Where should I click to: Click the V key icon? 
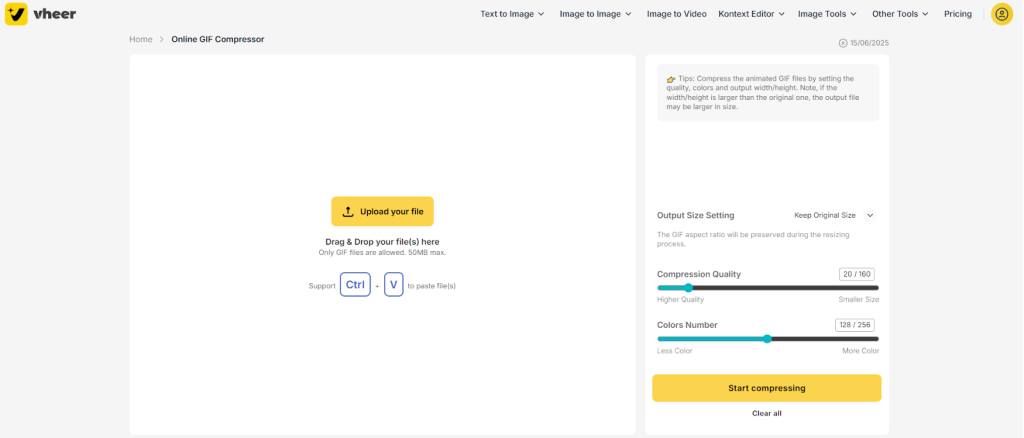[x=394, y=285]
